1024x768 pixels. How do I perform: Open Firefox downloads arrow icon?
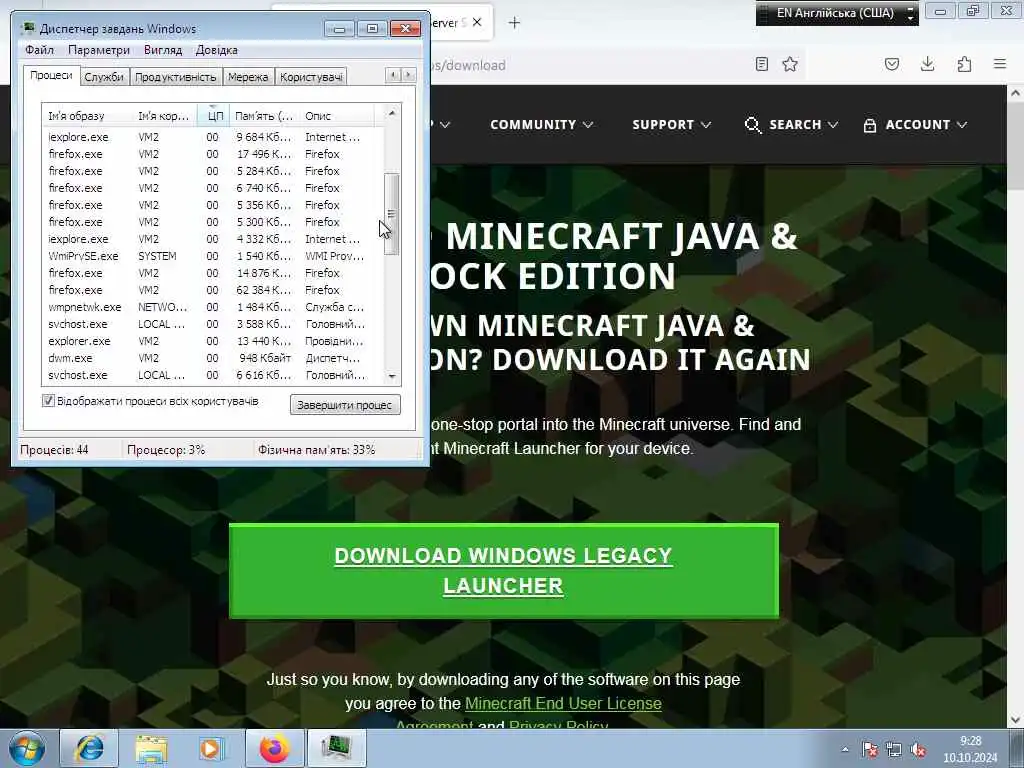927,64
